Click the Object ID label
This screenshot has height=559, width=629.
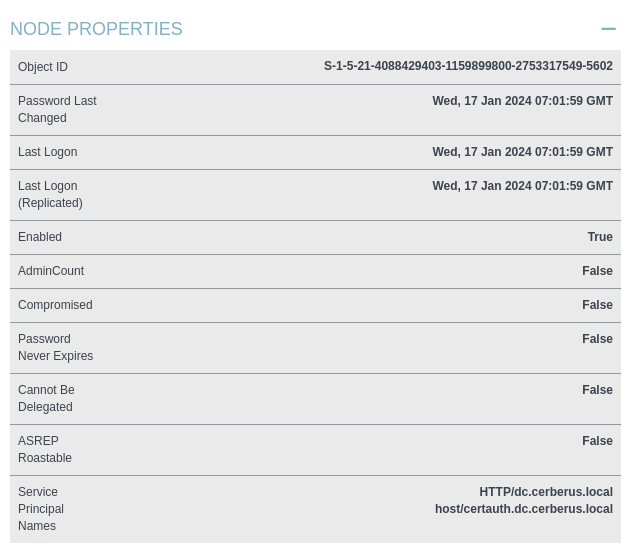[43, 67]
